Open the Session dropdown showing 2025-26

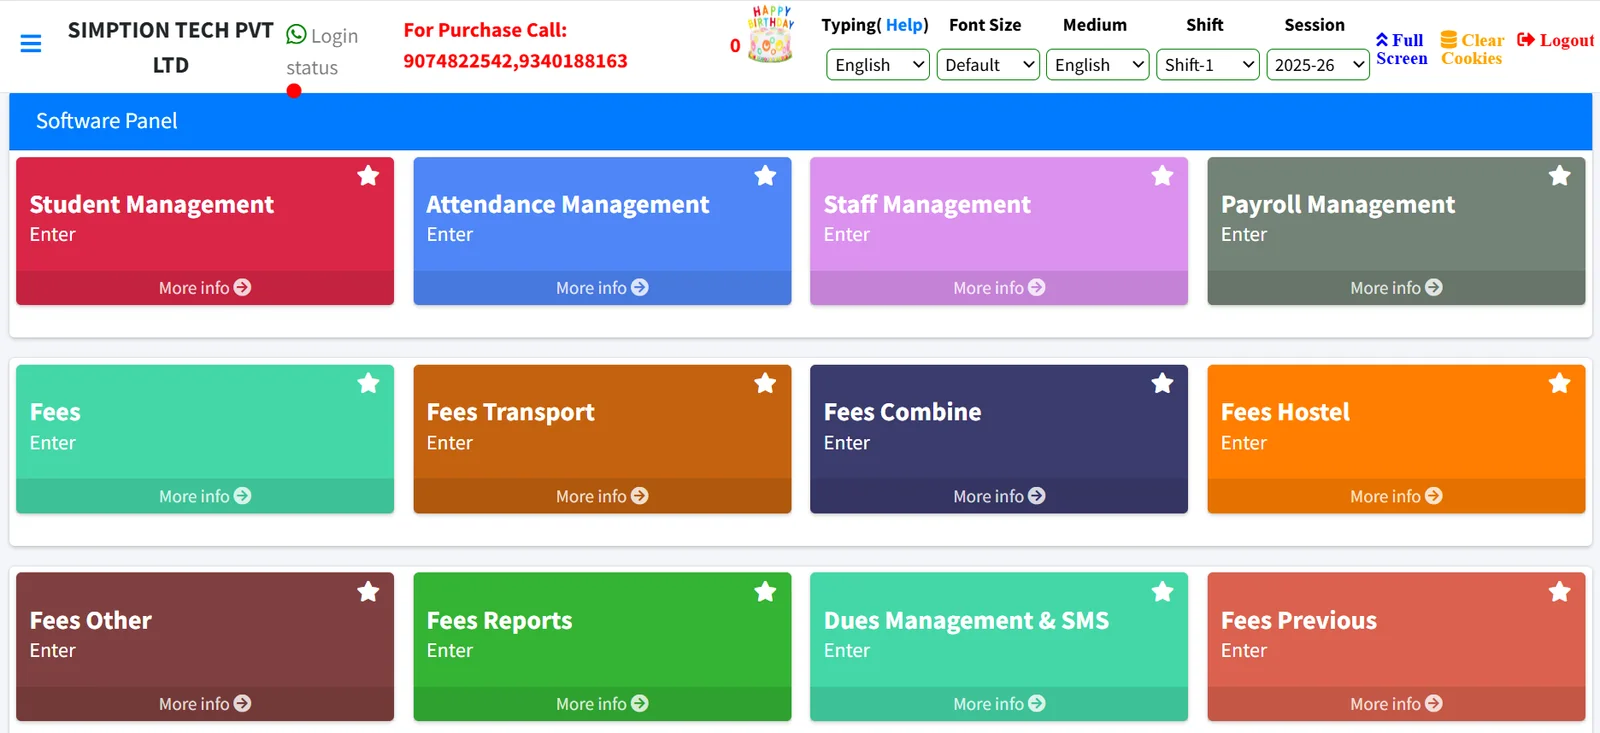pos(1318,65)
